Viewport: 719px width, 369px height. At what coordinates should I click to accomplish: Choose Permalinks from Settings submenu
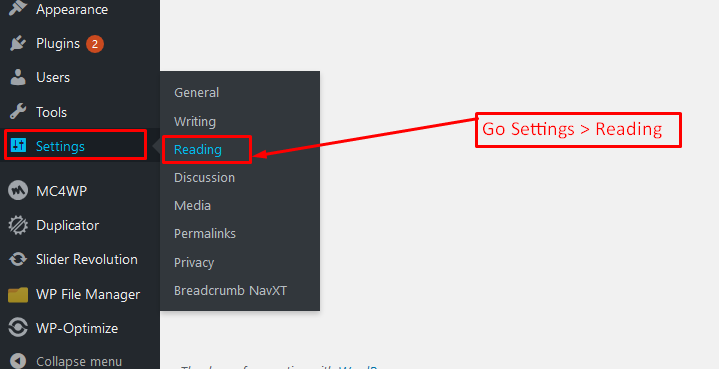[205, 233]
